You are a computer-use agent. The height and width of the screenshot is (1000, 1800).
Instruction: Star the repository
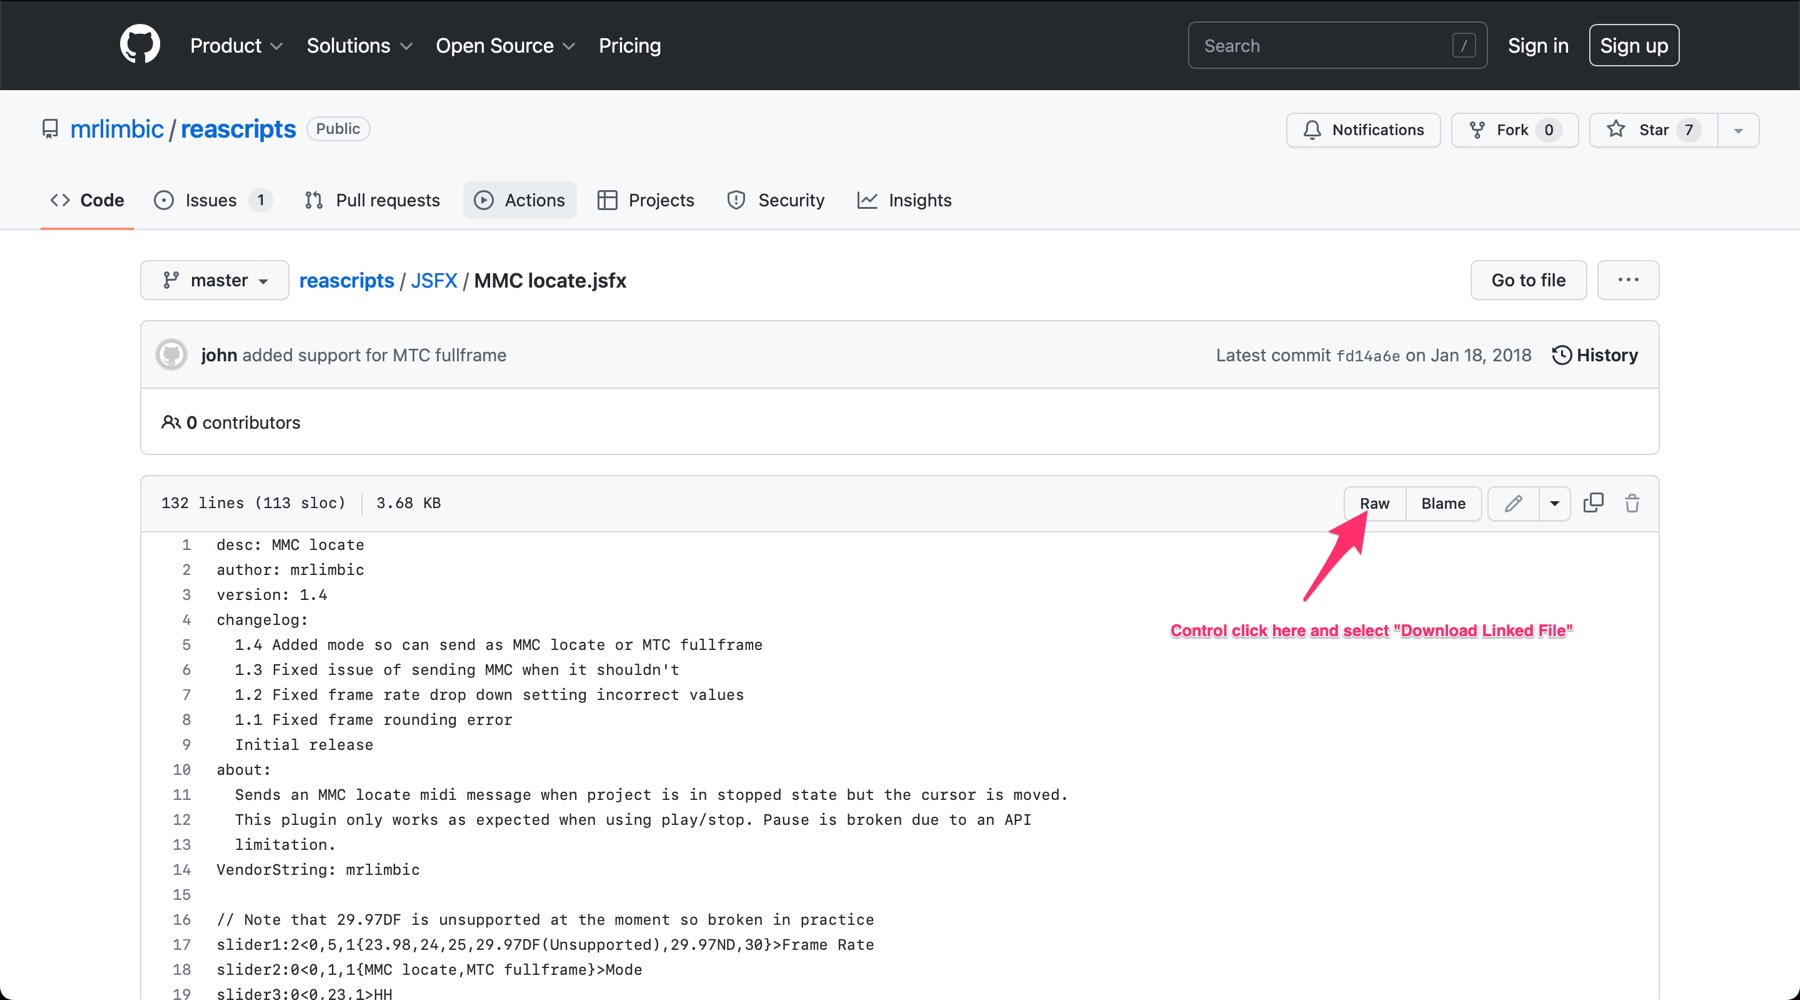point(1654,130)
